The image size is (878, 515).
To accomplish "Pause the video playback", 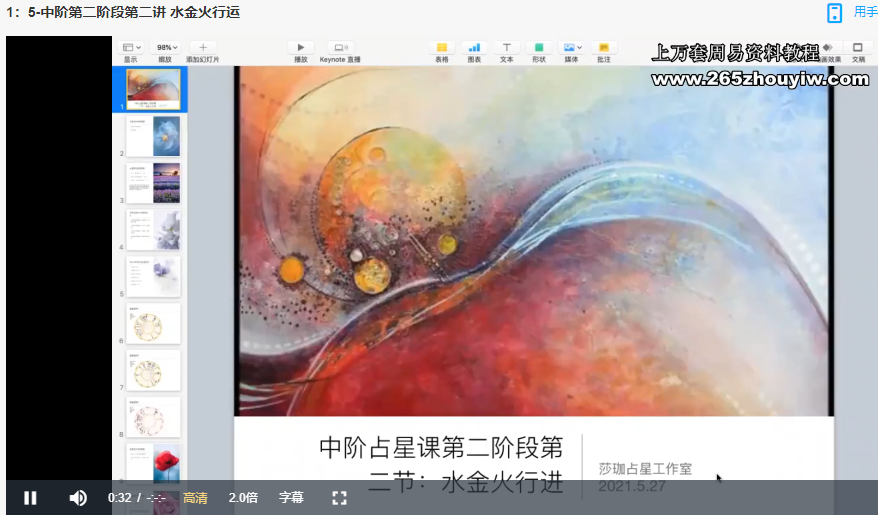I will coord(30,498).
